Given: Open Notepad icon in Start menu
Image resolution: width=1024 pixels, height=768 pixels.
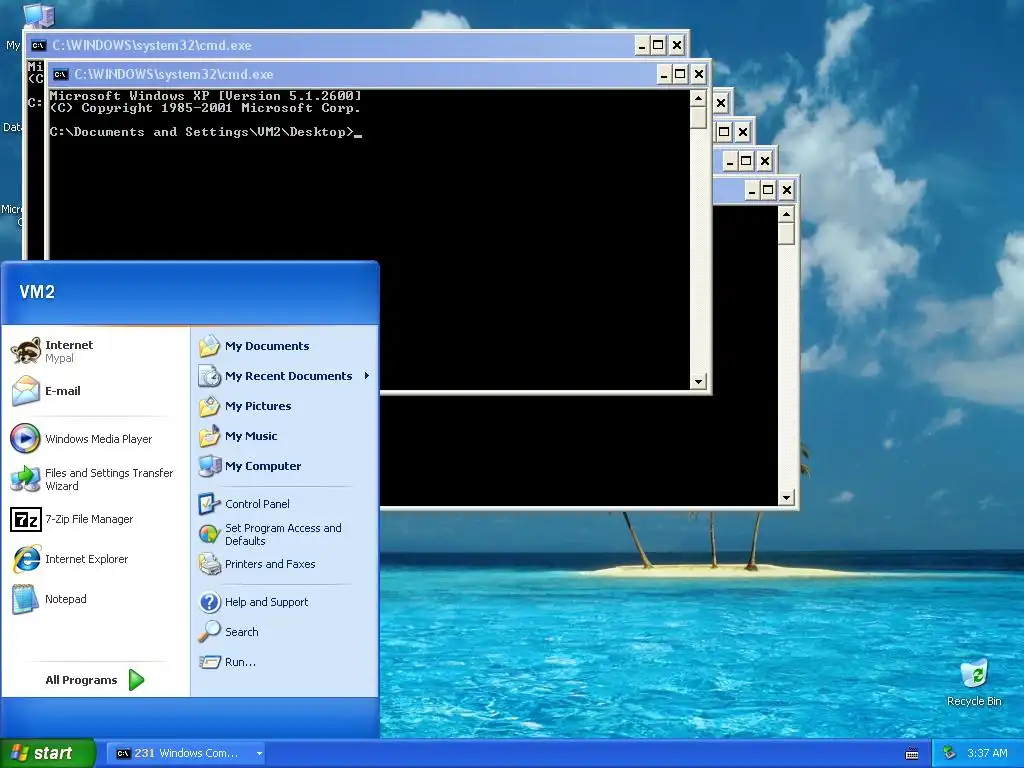Looking at the screenshot, I should (x=25, y=599).
